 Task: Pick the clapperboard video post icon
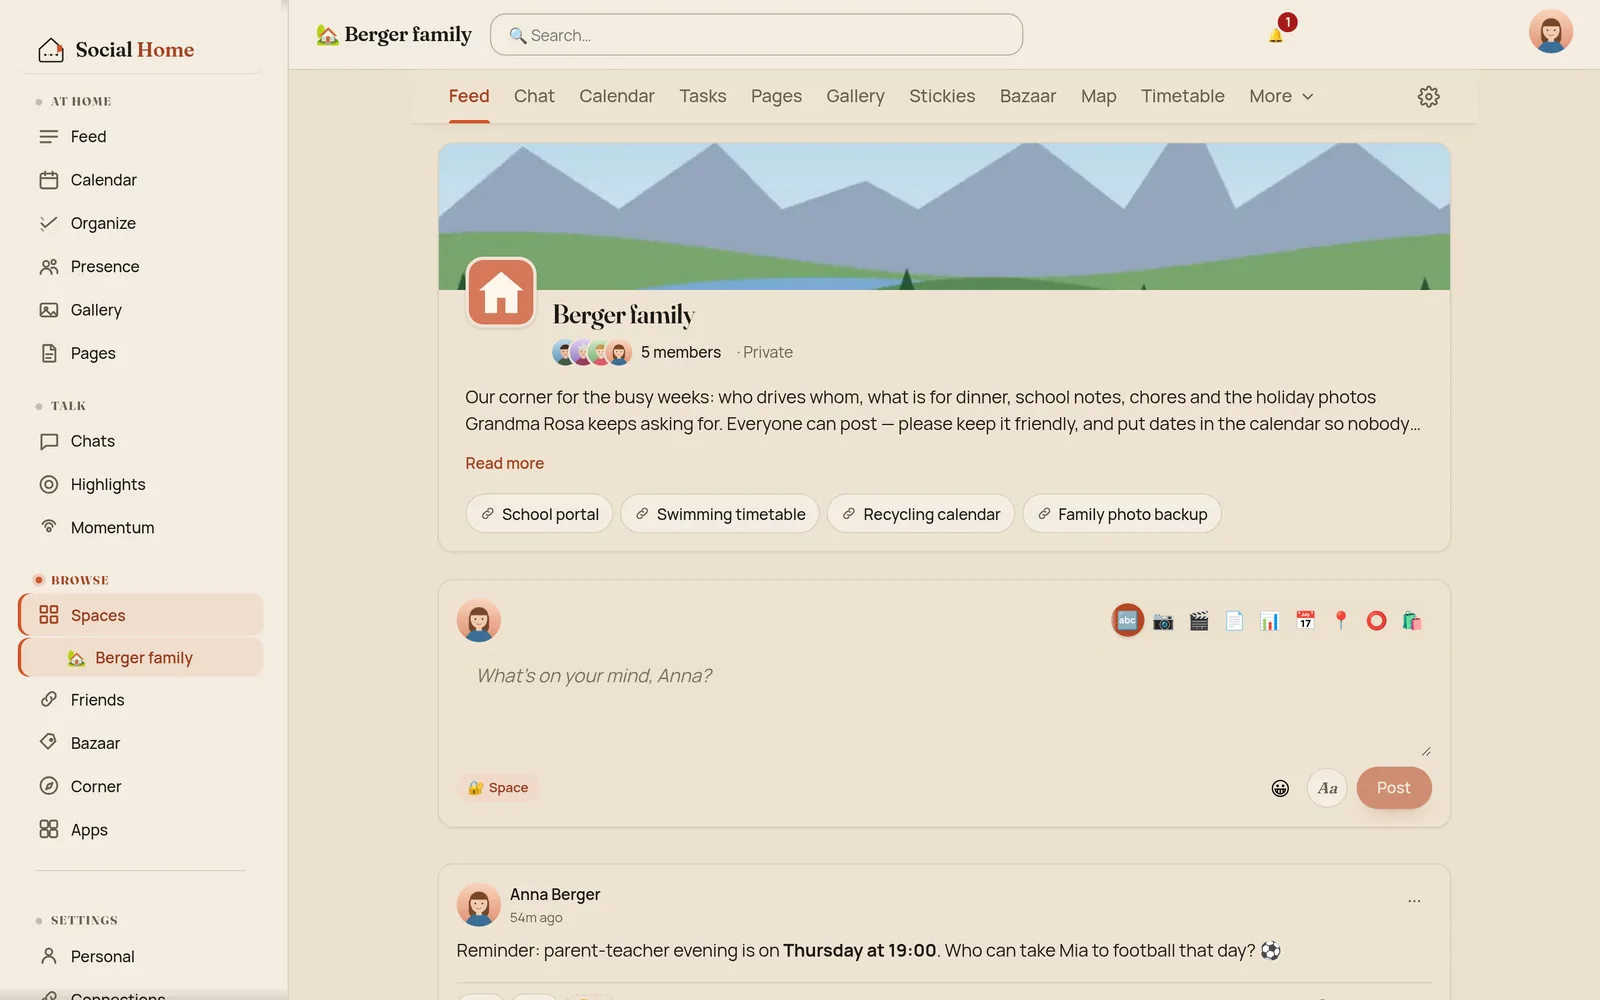(1199, 621)
